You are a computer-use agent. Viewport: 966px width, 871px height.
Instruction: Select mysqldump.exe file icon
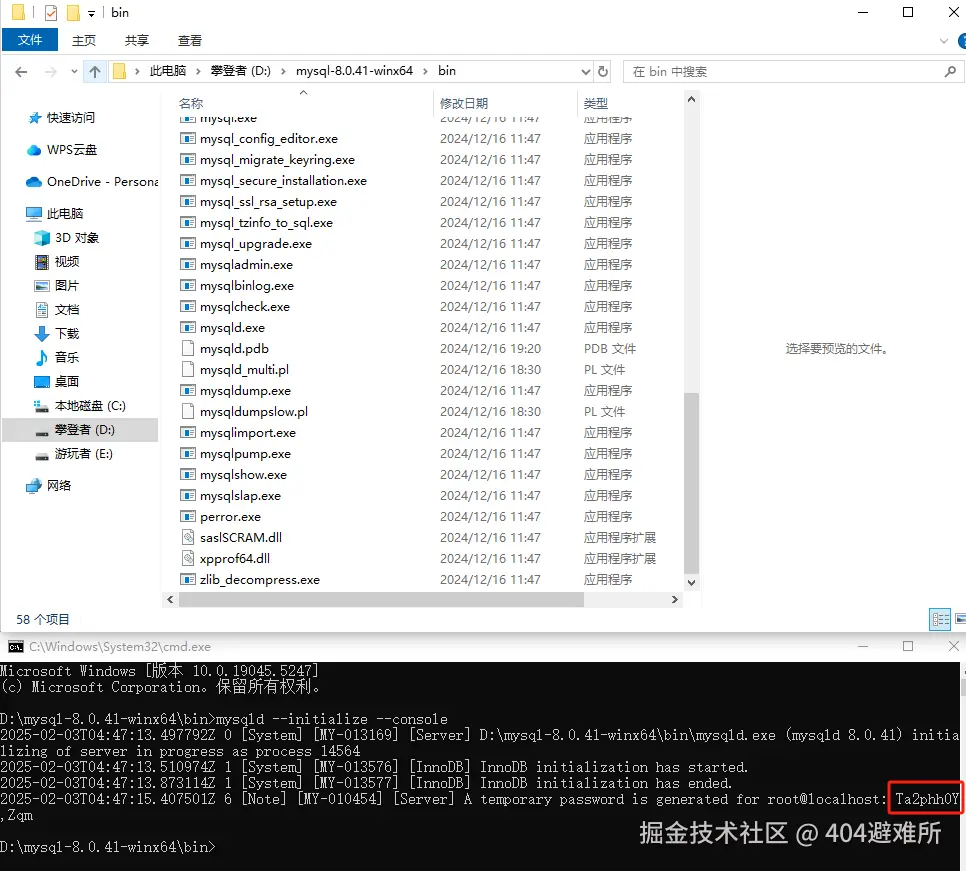point(188,391)
